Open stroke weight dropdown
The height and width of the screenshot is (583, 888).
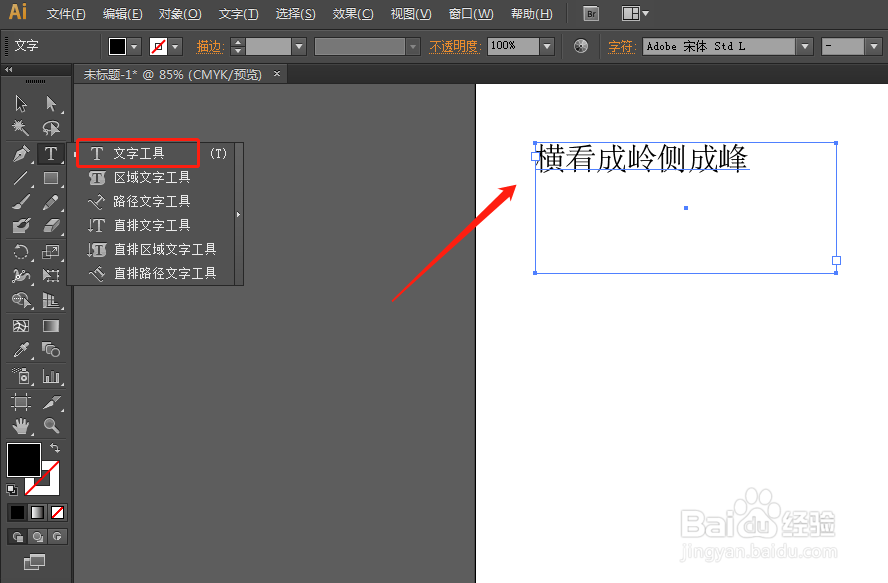[299, 46]
